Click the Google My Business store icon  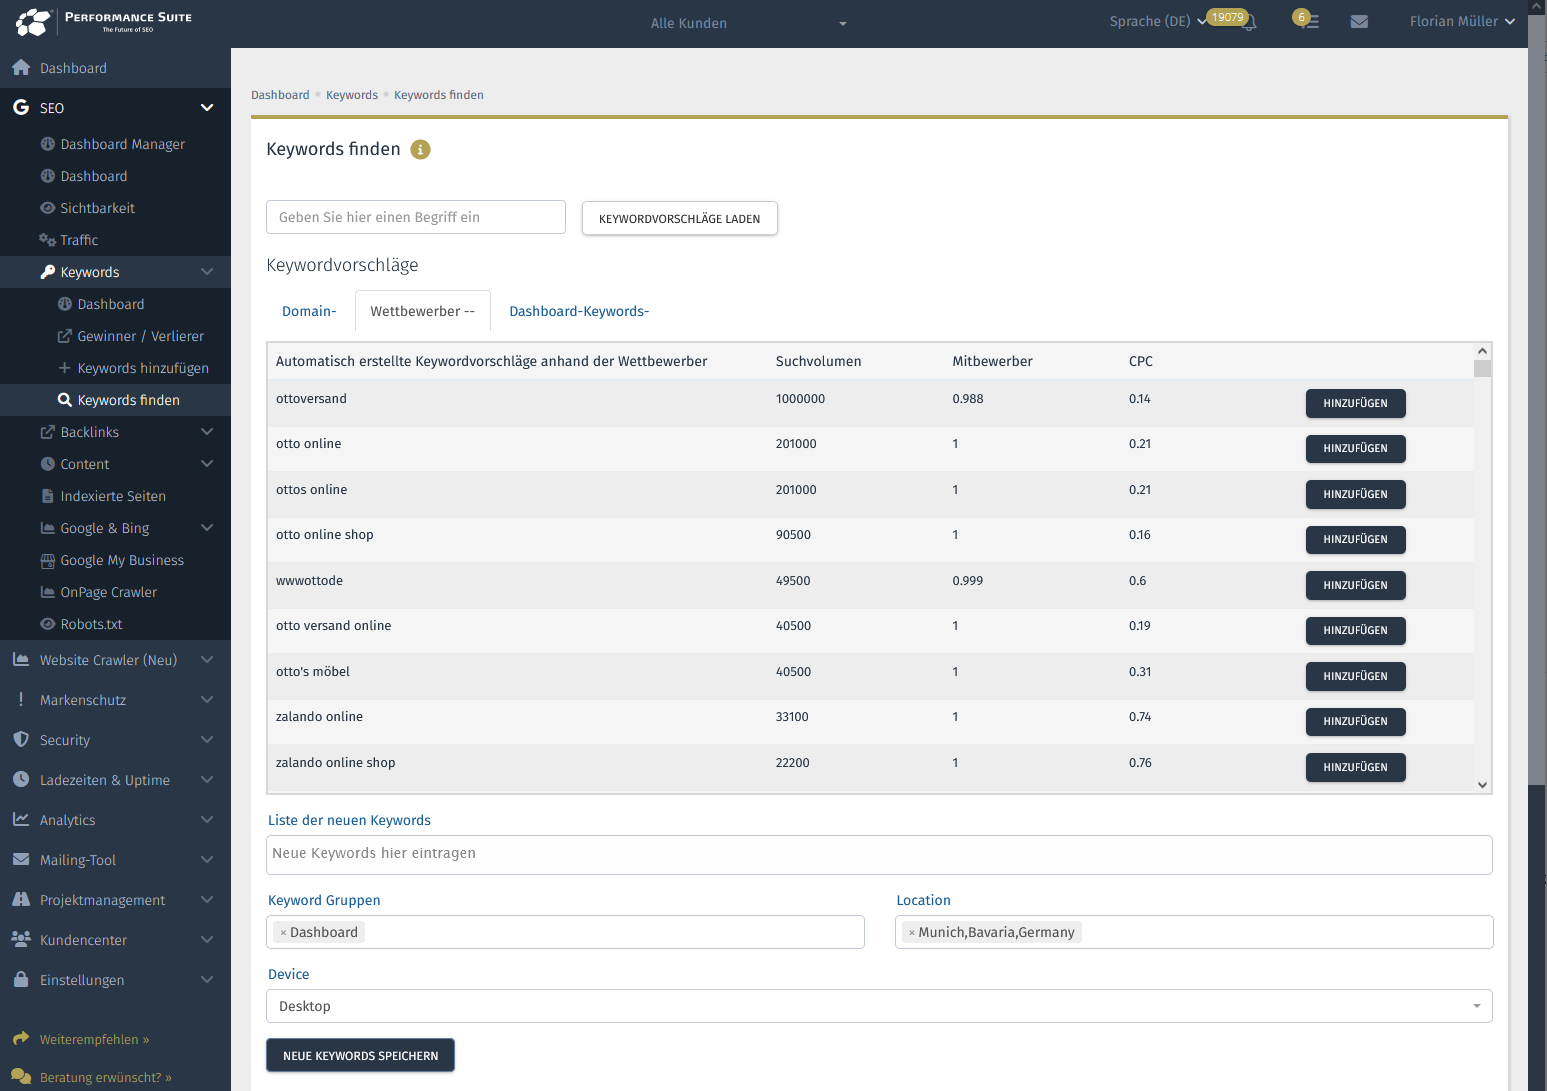coord(47,560)
